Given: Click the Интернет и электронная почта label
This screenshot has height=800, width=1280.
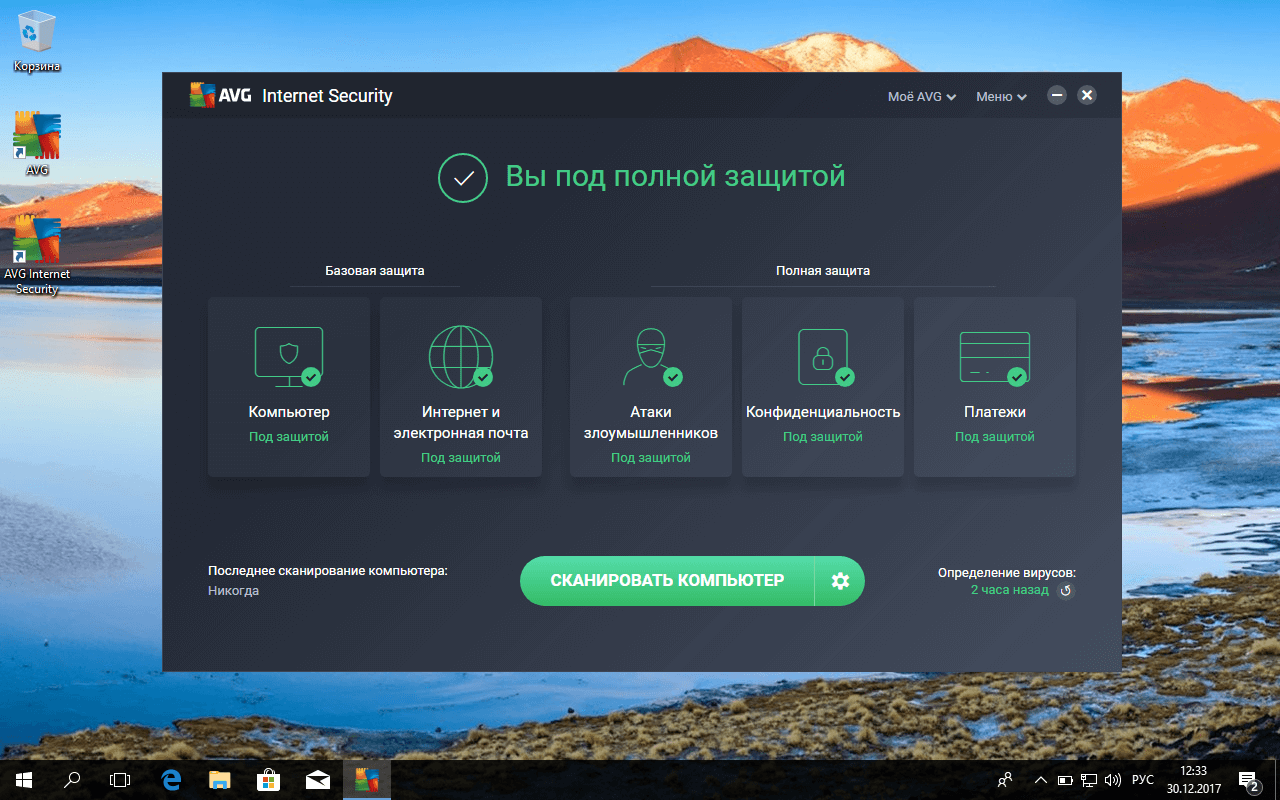Looking at the screenshot, I should [461, 422].
